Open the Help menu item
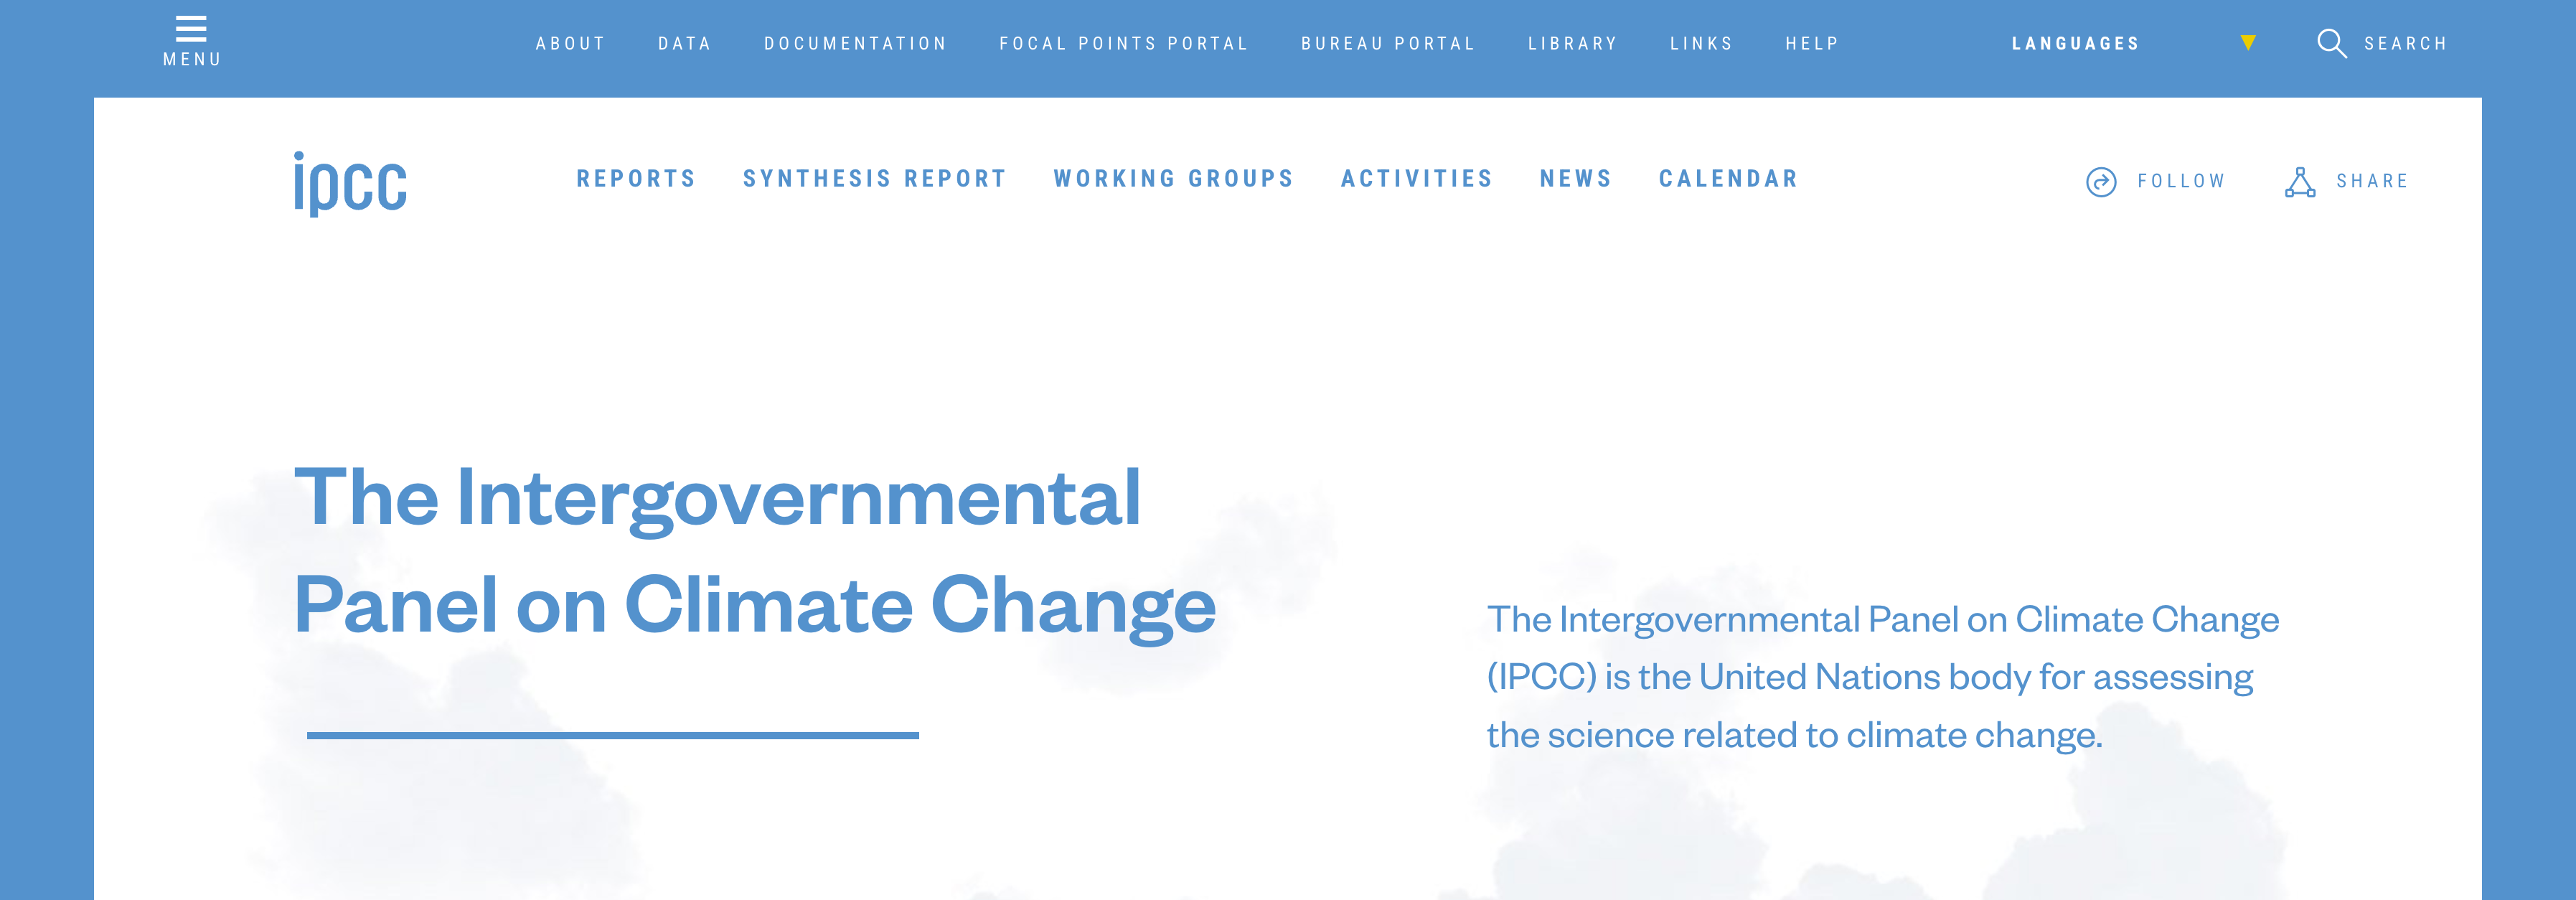The image size is (2576, 900). [1812, 44]
